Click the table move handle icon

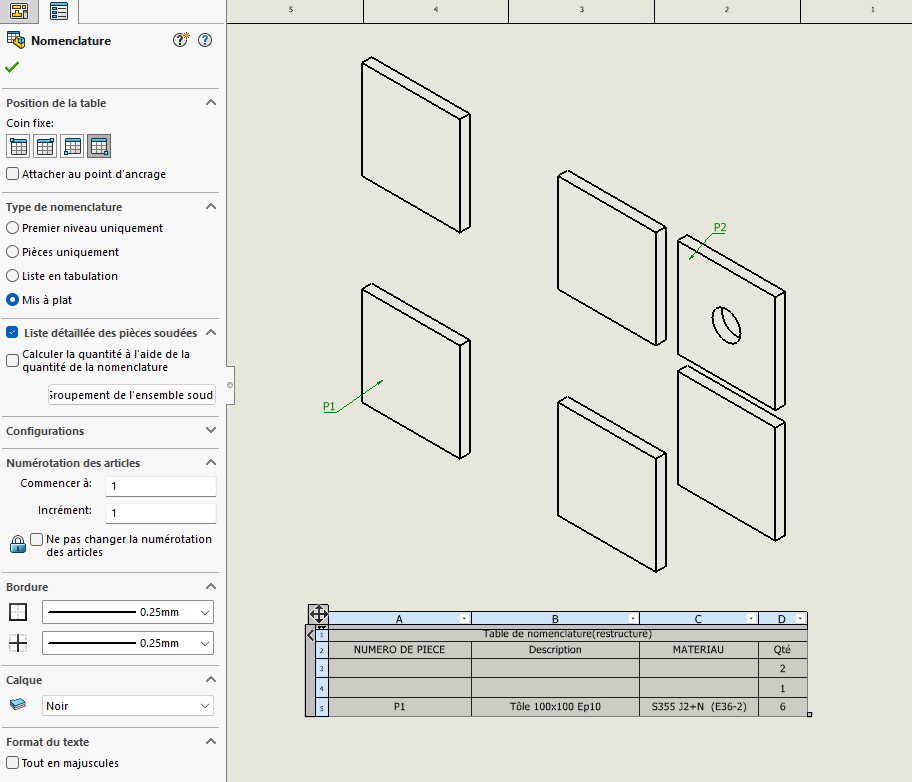[x=318, y=614]
